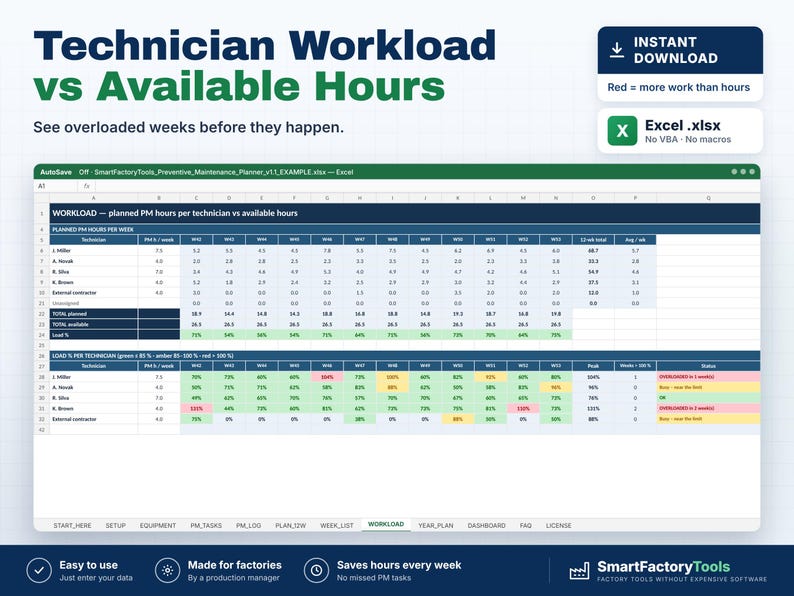Switch to the SETUP sheet tab
794x596 pixels.
(115, 526)
